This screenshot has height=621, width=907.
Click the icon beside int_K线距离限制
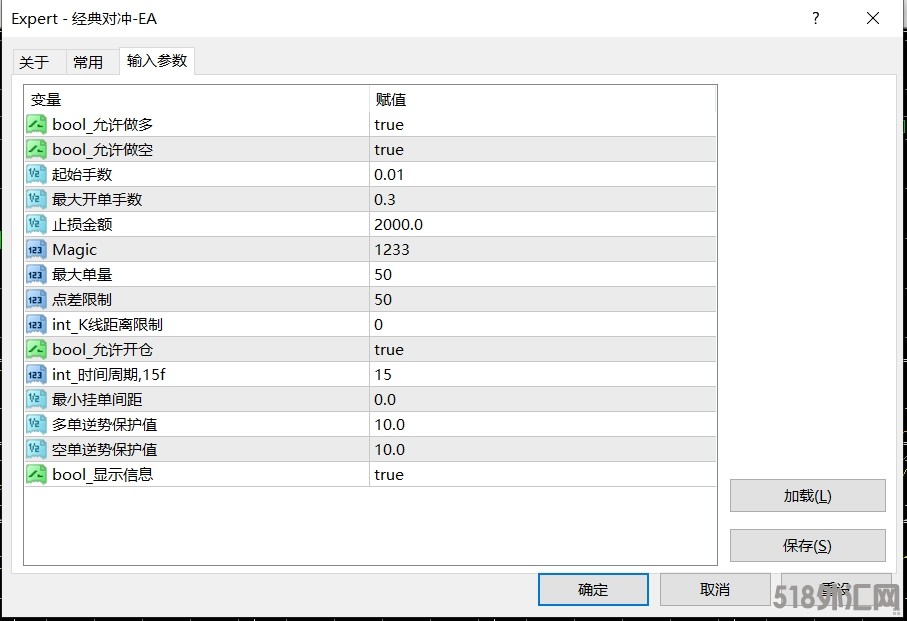click(36, 324)
